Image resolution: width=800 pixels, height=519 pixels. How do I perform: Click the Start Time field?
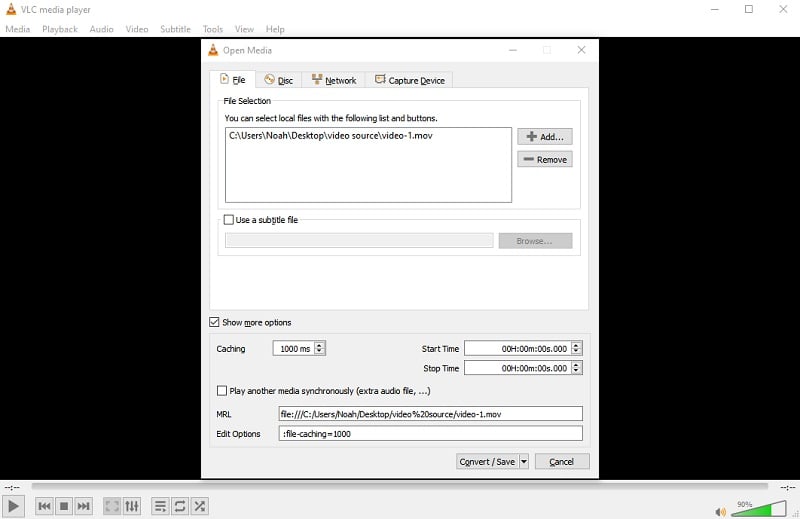pyautogui.click(x=518, y=349)
